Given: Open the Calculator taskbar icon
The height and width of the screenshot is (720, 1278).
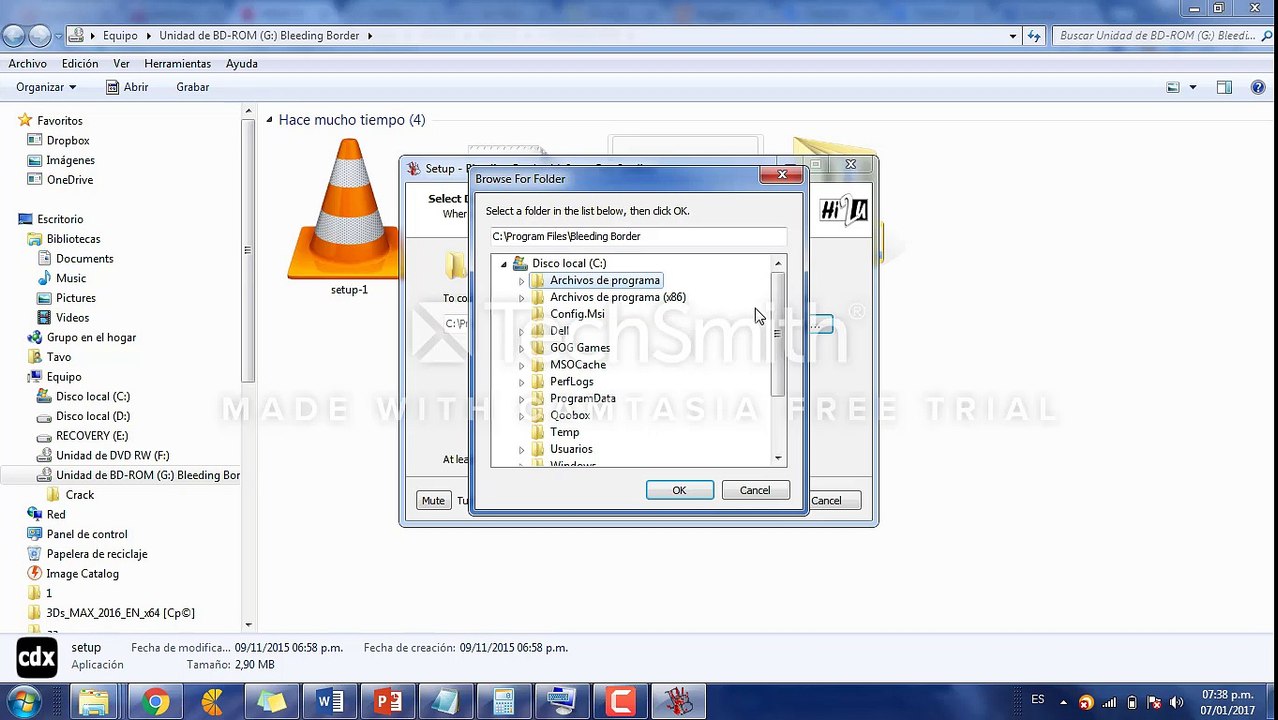Looking at the screenshot, I should click(x=504, y=702).
